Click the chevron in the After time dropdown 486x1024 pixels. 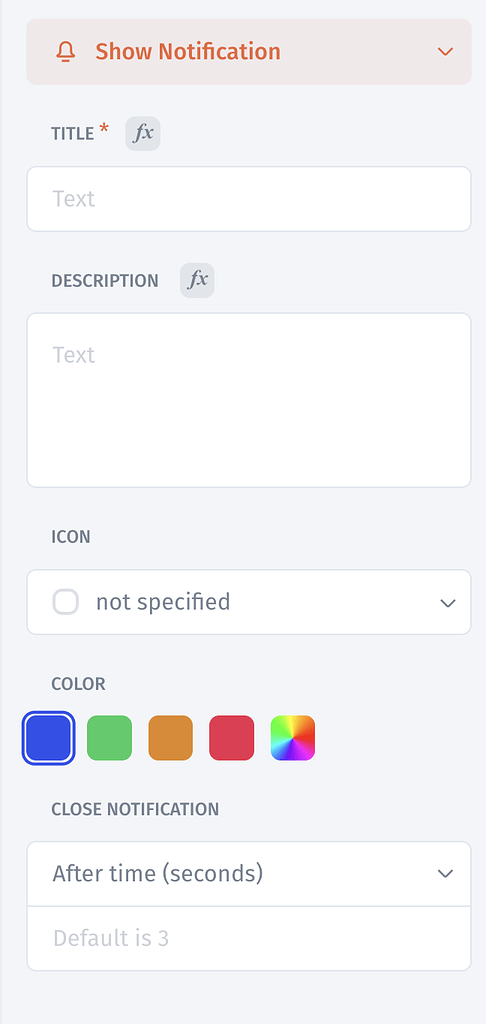tap(446, 874)
